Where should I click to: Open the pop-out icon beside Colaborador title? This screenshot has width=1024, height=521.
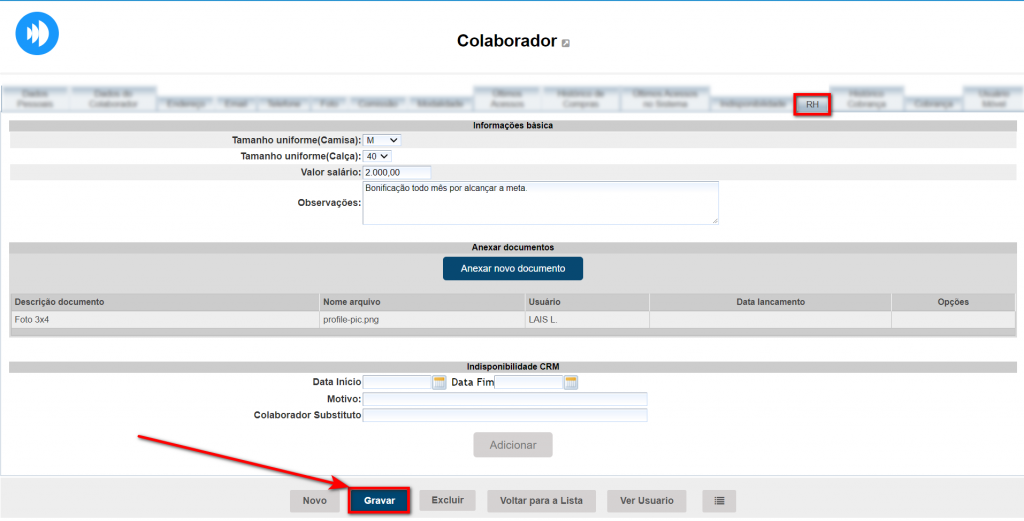(x=566, y=43)
